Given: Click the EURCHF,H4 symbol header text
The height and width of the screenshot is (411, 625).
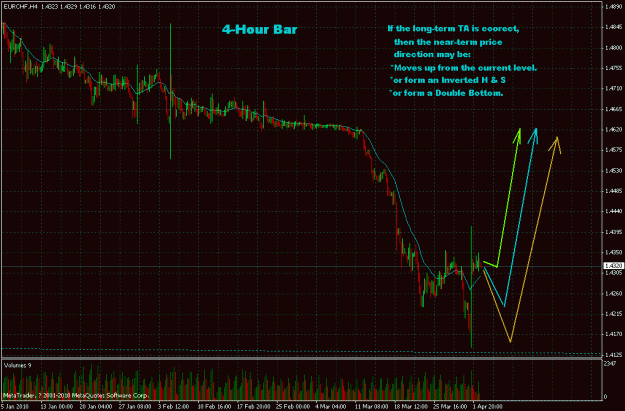Looking at the screenshot, I should 20,7.
